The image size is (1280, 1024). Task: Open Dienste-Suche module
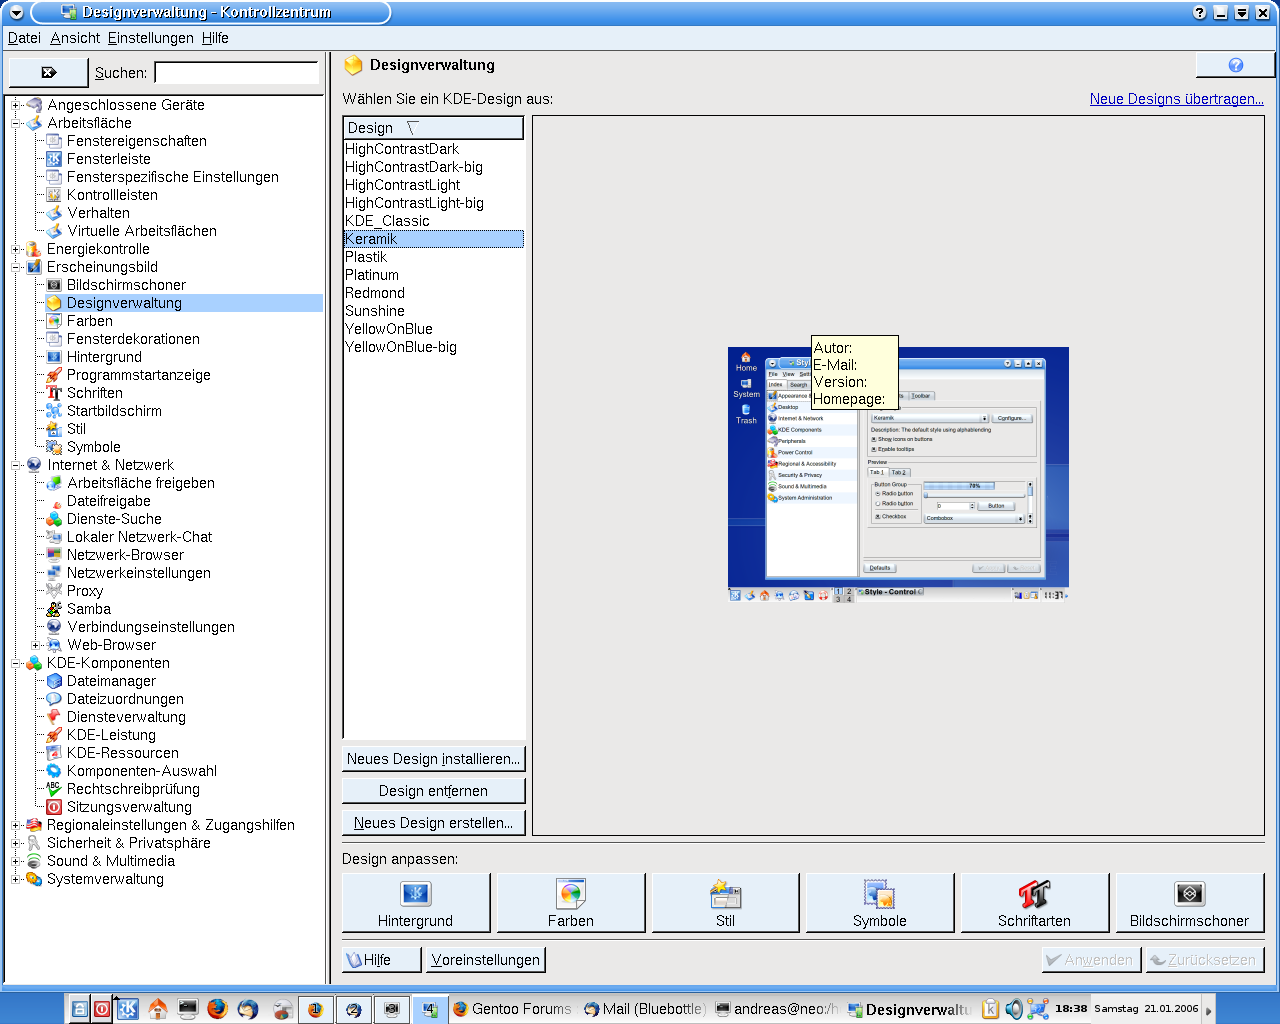[114, 519]
